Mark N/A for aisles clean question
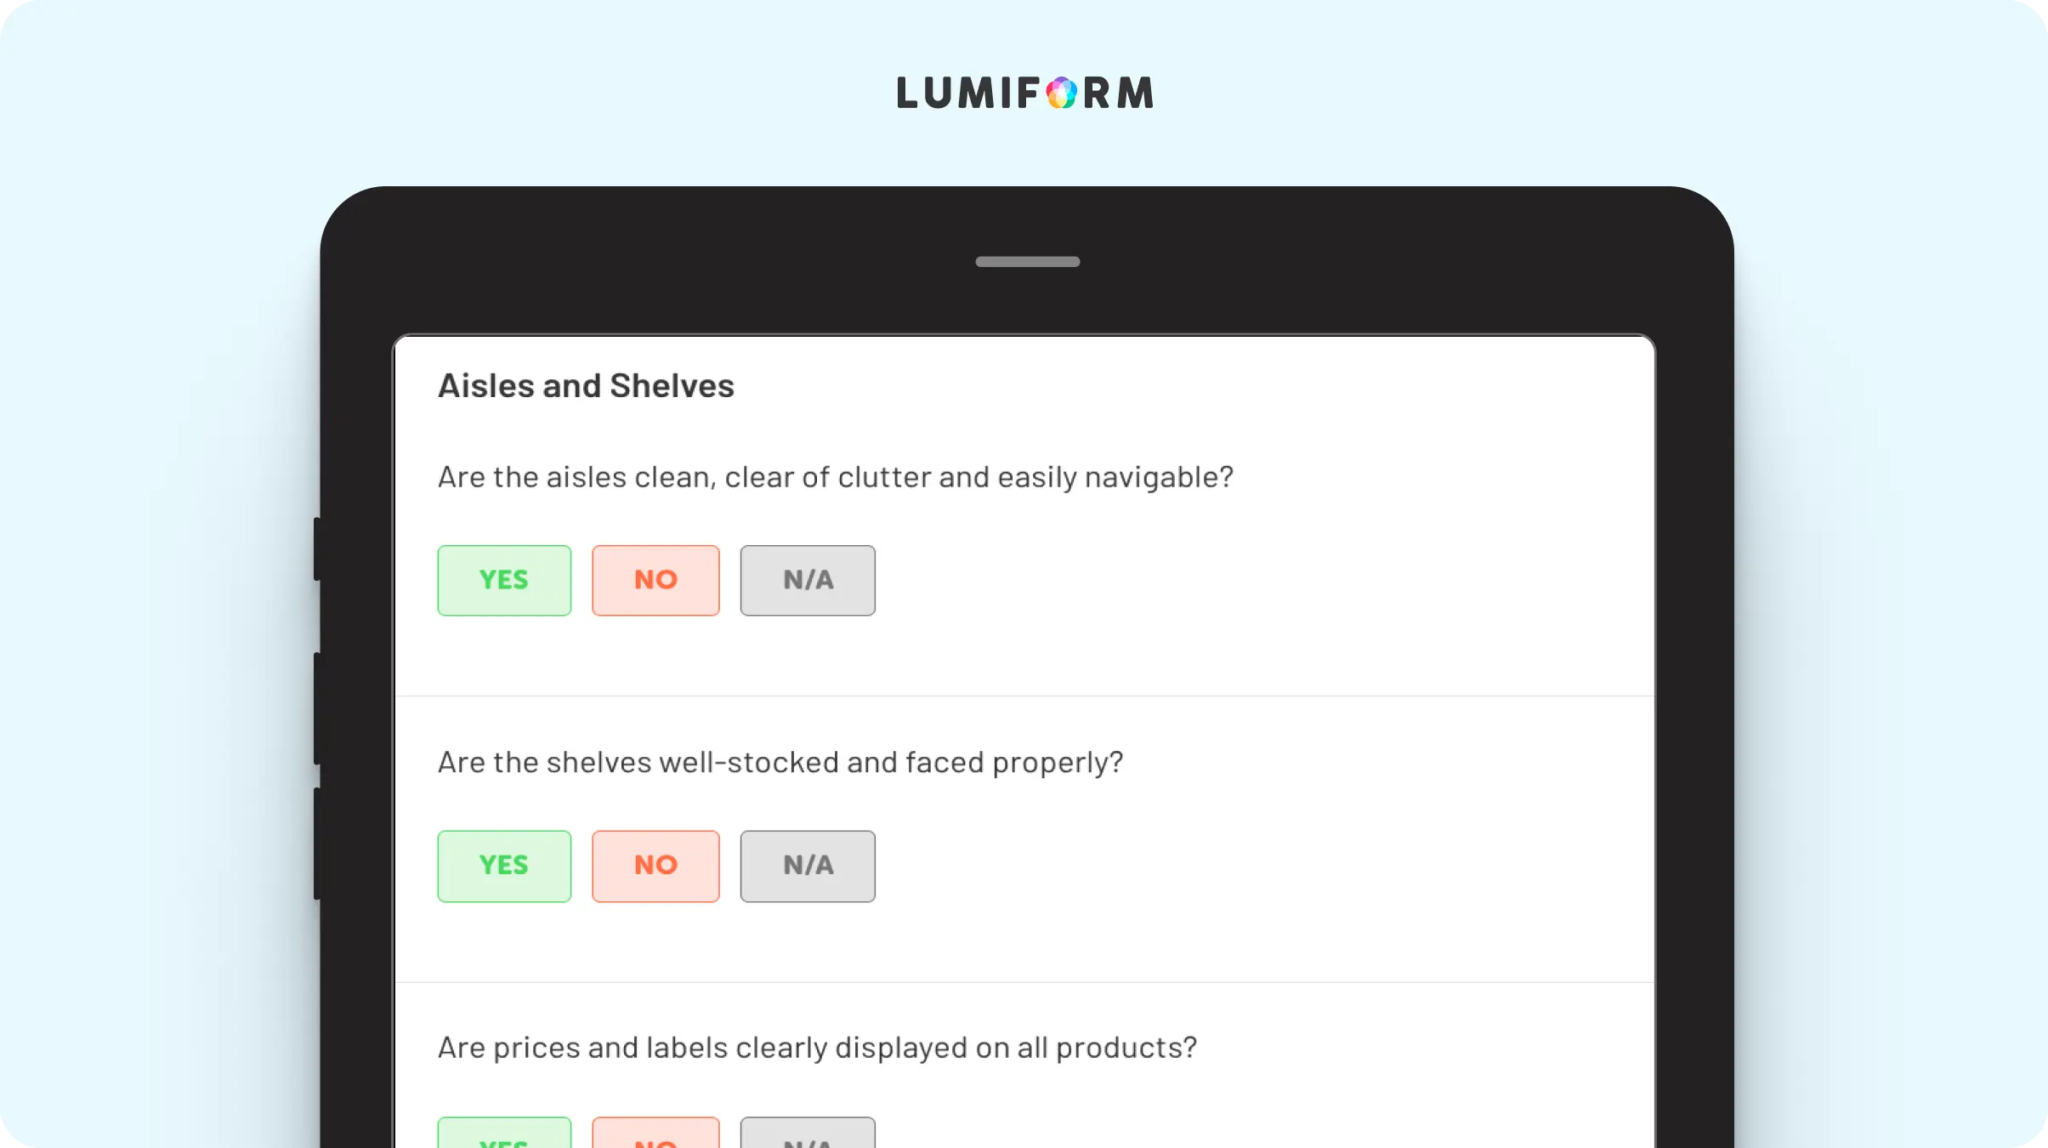This screenshot has height=1148, width=2048. click(x=807, y=580)
